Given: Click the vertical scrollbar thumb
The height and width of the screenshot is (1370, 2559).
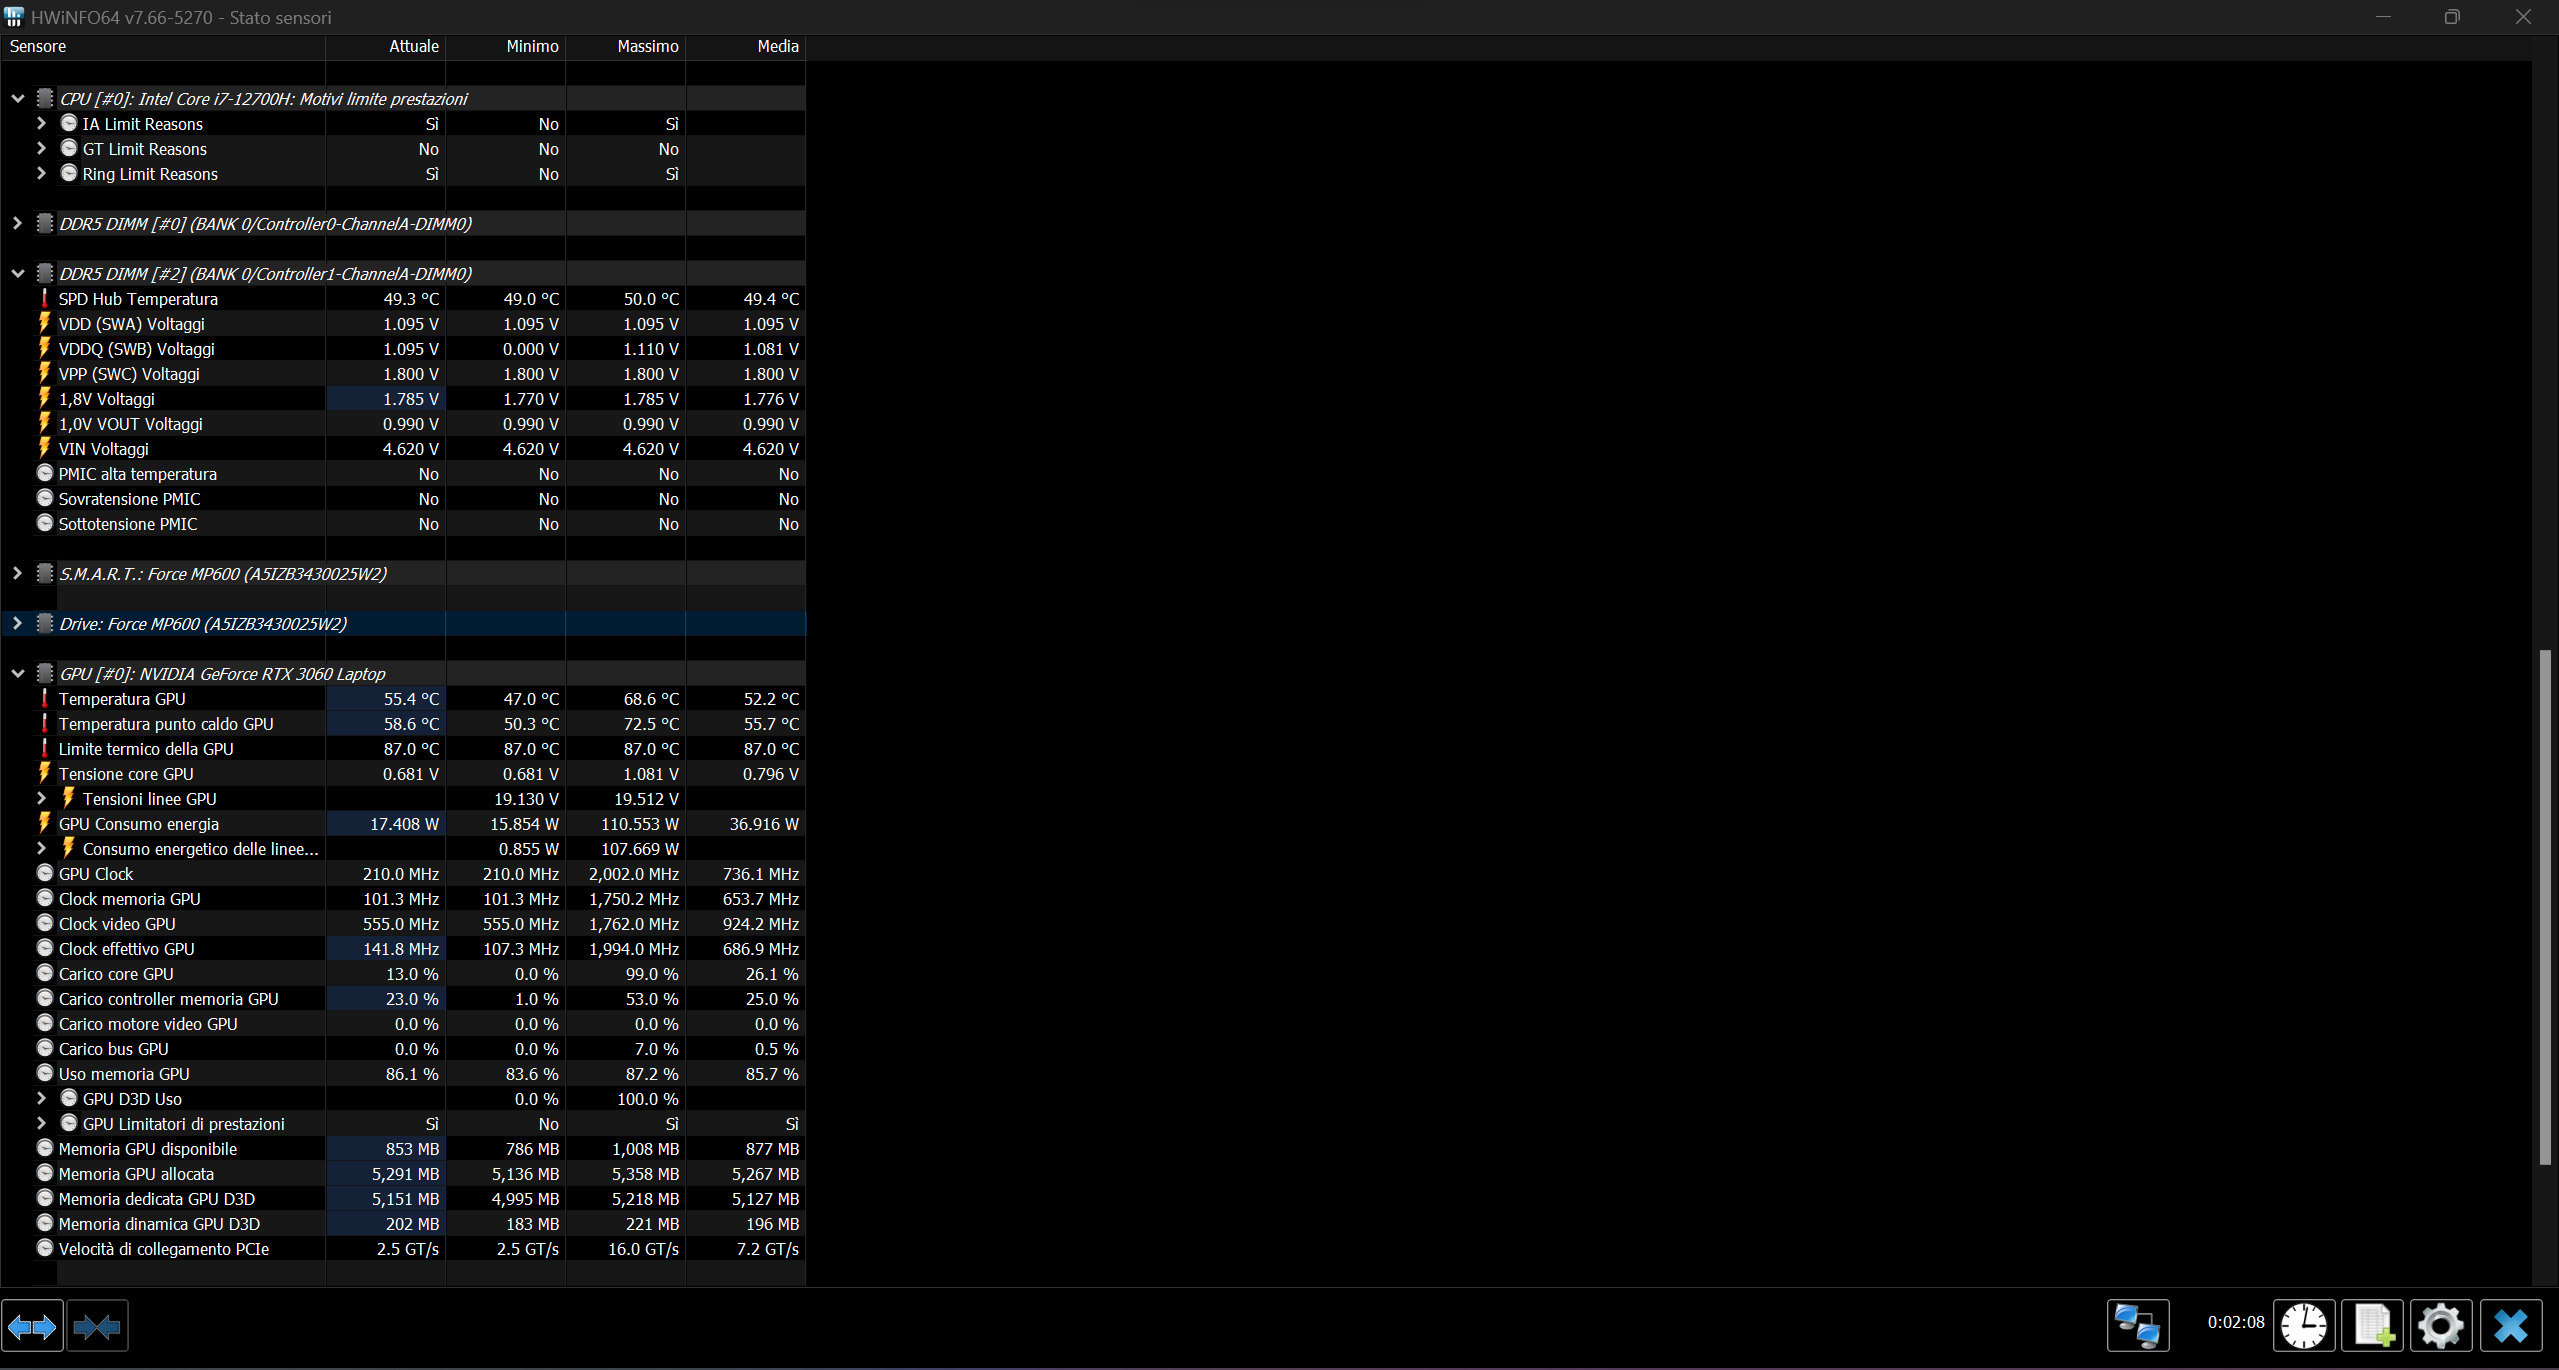Looking at the screenshot, I should coord(2545,907).
